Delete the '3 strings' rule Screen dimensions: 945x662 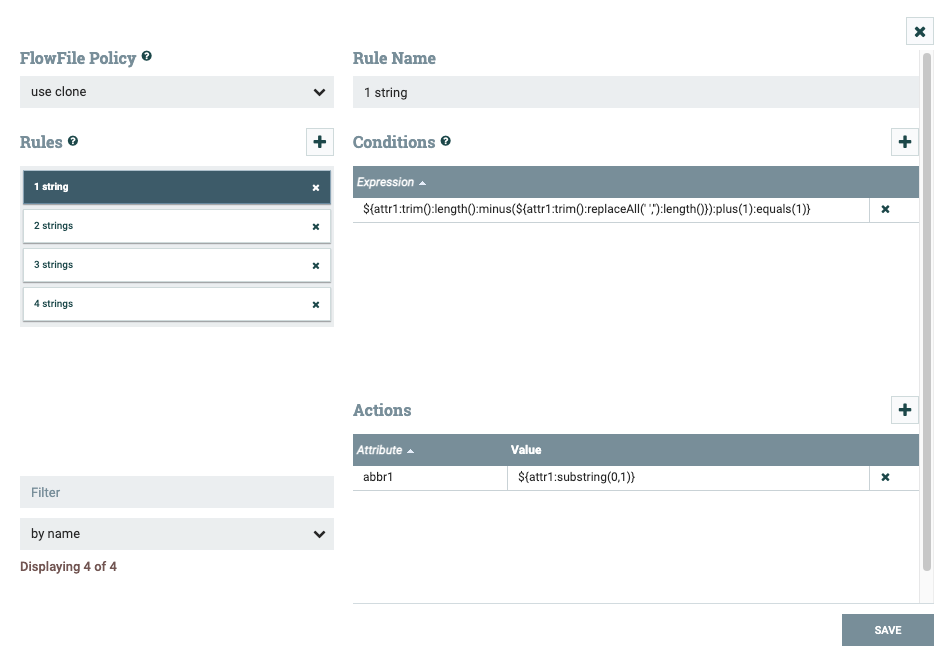pyautogui.click(x=316, y=266)
